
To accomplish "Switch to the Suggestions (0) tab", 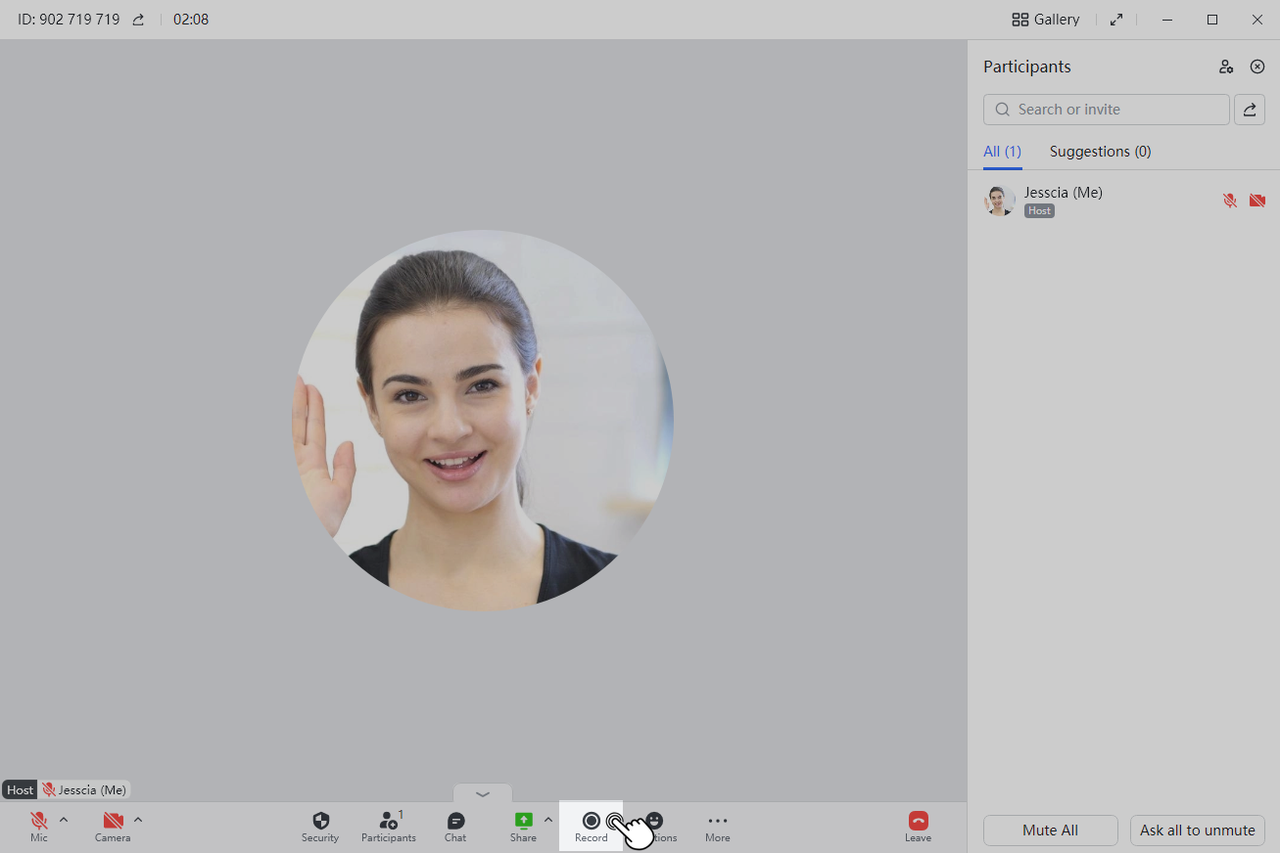I will pos(1100,152).
